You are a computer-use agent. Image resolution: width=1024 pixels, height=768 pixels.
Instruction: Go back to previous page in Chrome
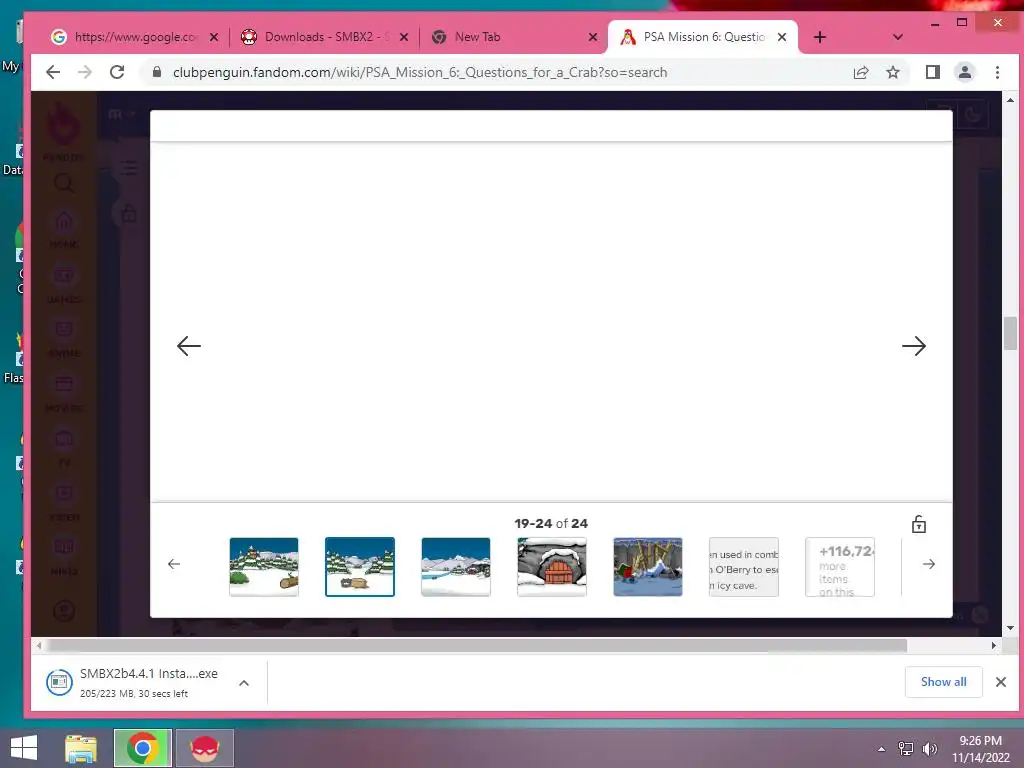pyautogui.click(x=53, y=72)
